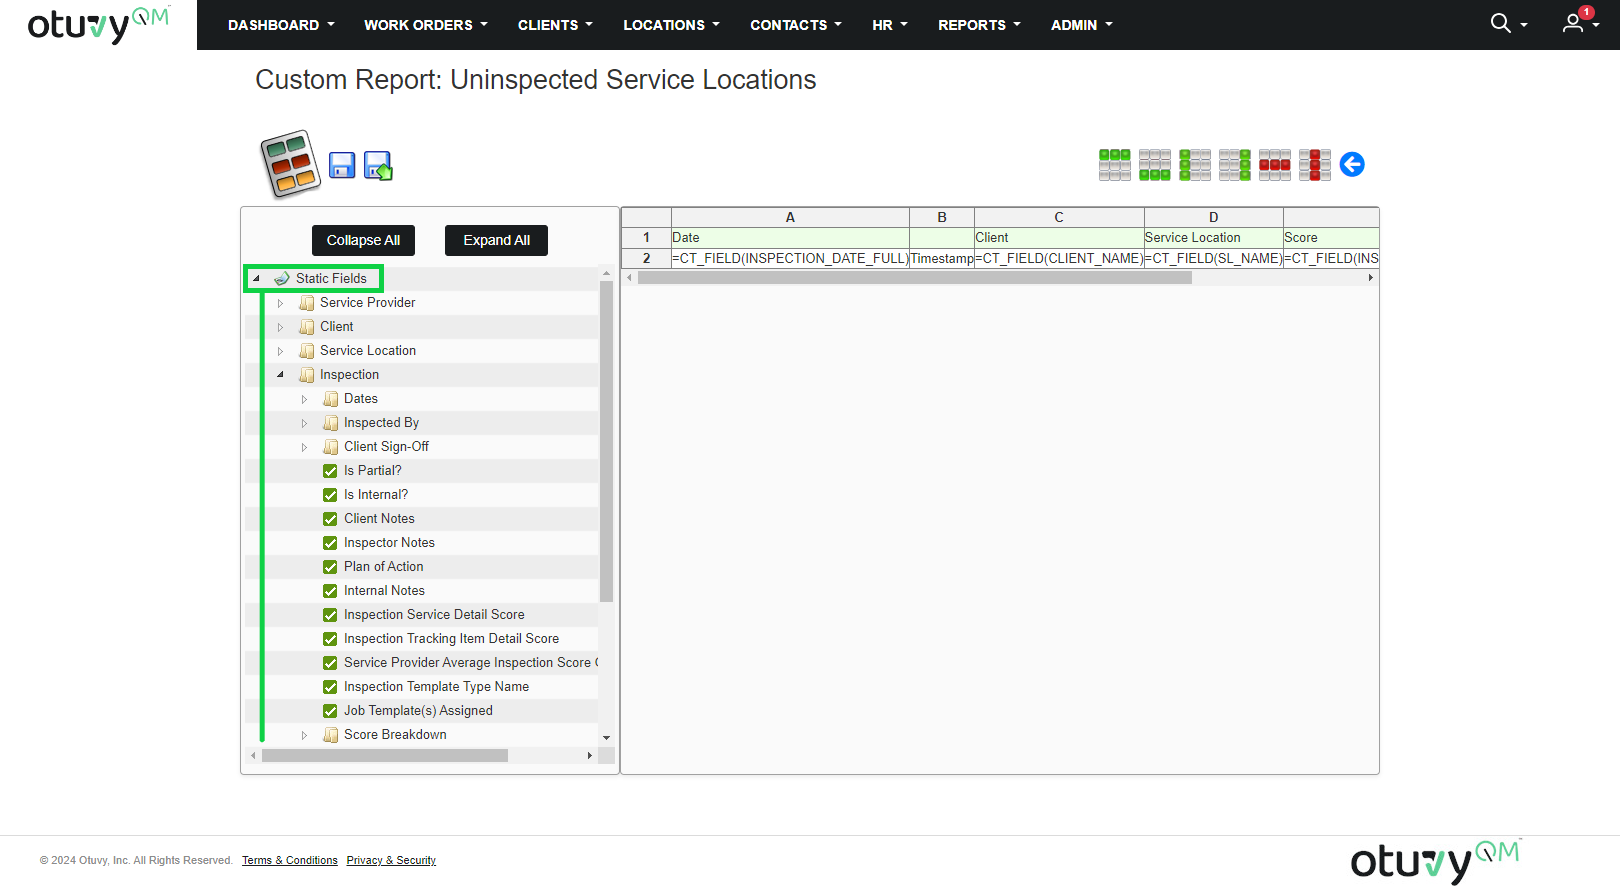Toggle the Client Notes checkbox

[x=330, y=519]
